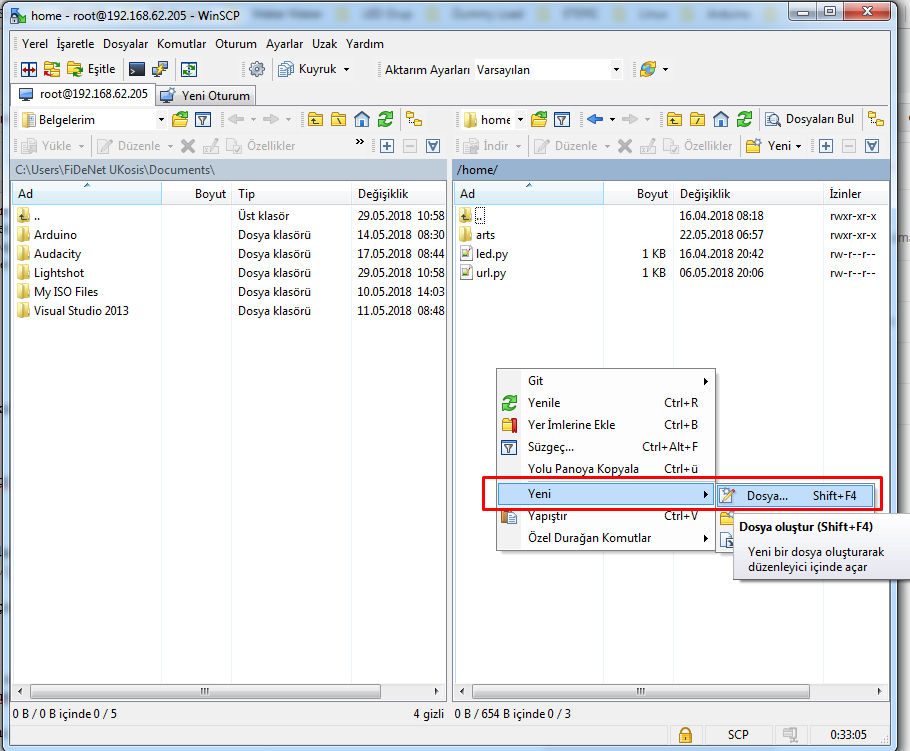Click the local directory tree icon

click(x=414, y=120)
